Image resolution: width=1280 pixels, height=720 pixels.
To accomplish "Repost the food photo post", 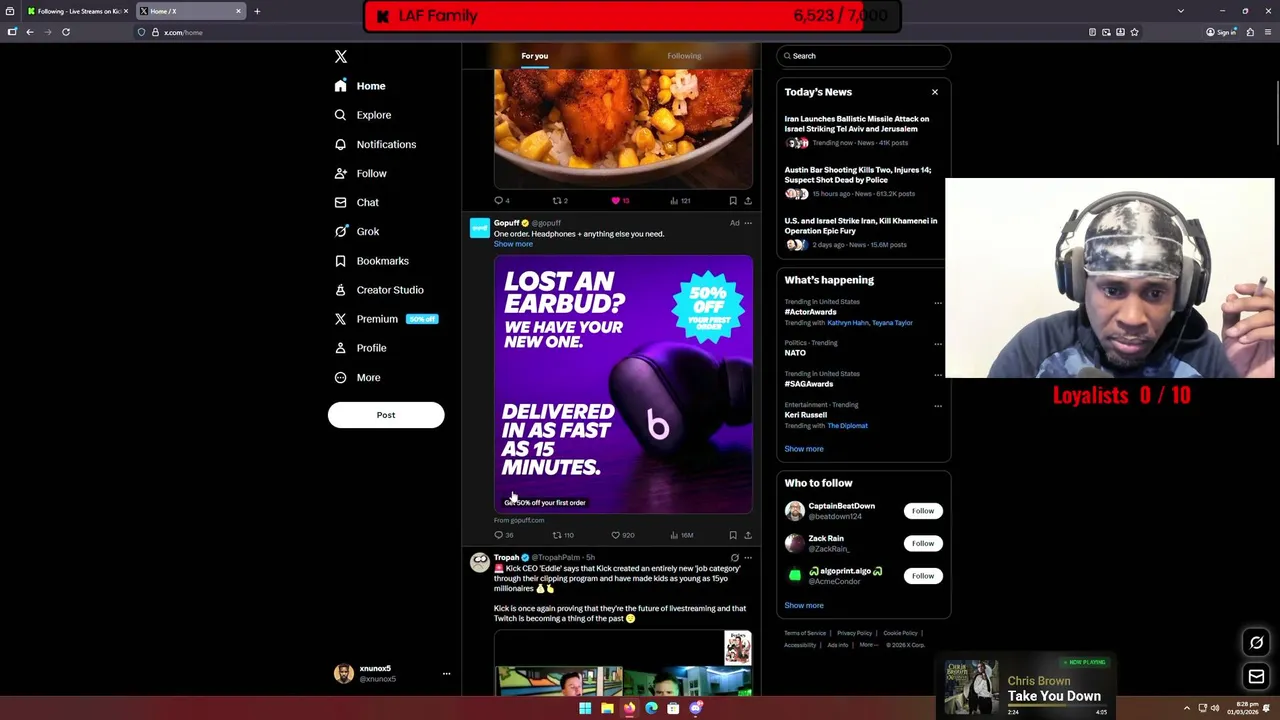I will tap(557, 200).
